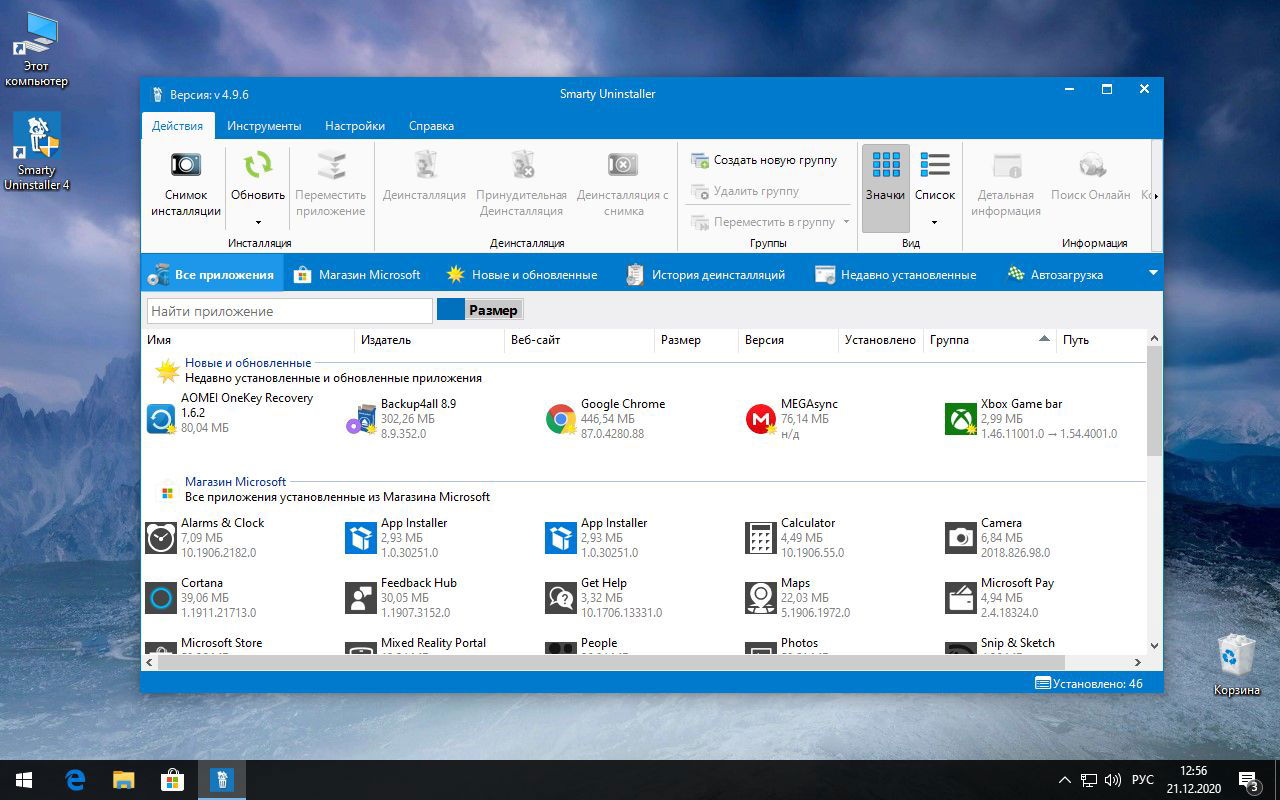Open the Windows Start menu

coord(24,780)
